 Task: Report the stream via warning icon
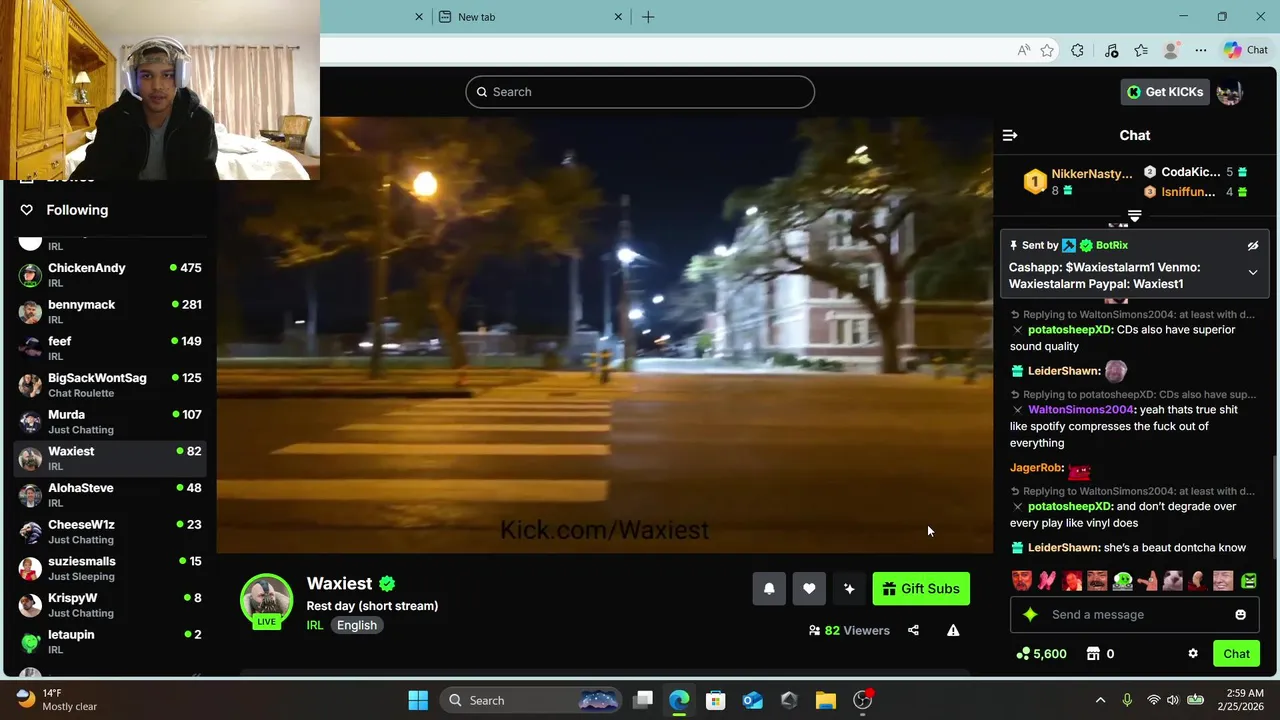[953, 630]
